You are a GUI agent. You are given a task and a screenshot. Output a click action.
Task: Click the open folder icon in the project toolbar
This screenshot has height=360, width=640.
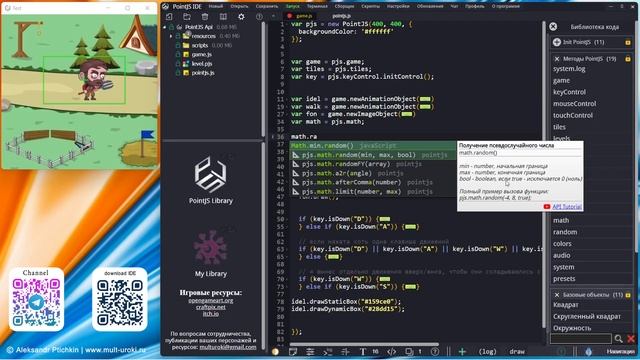point(187,17)
